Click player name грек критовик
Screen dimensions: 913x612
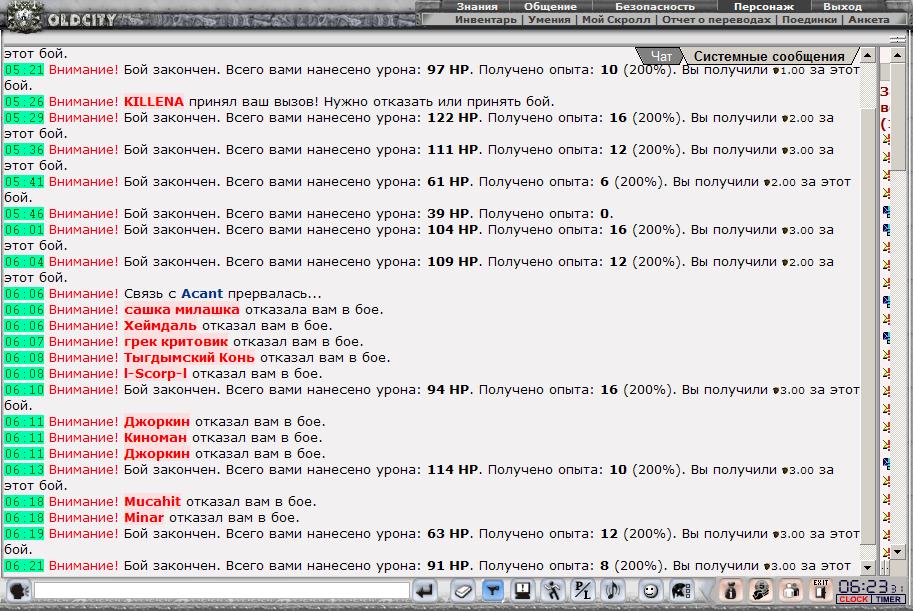[176, 341]
